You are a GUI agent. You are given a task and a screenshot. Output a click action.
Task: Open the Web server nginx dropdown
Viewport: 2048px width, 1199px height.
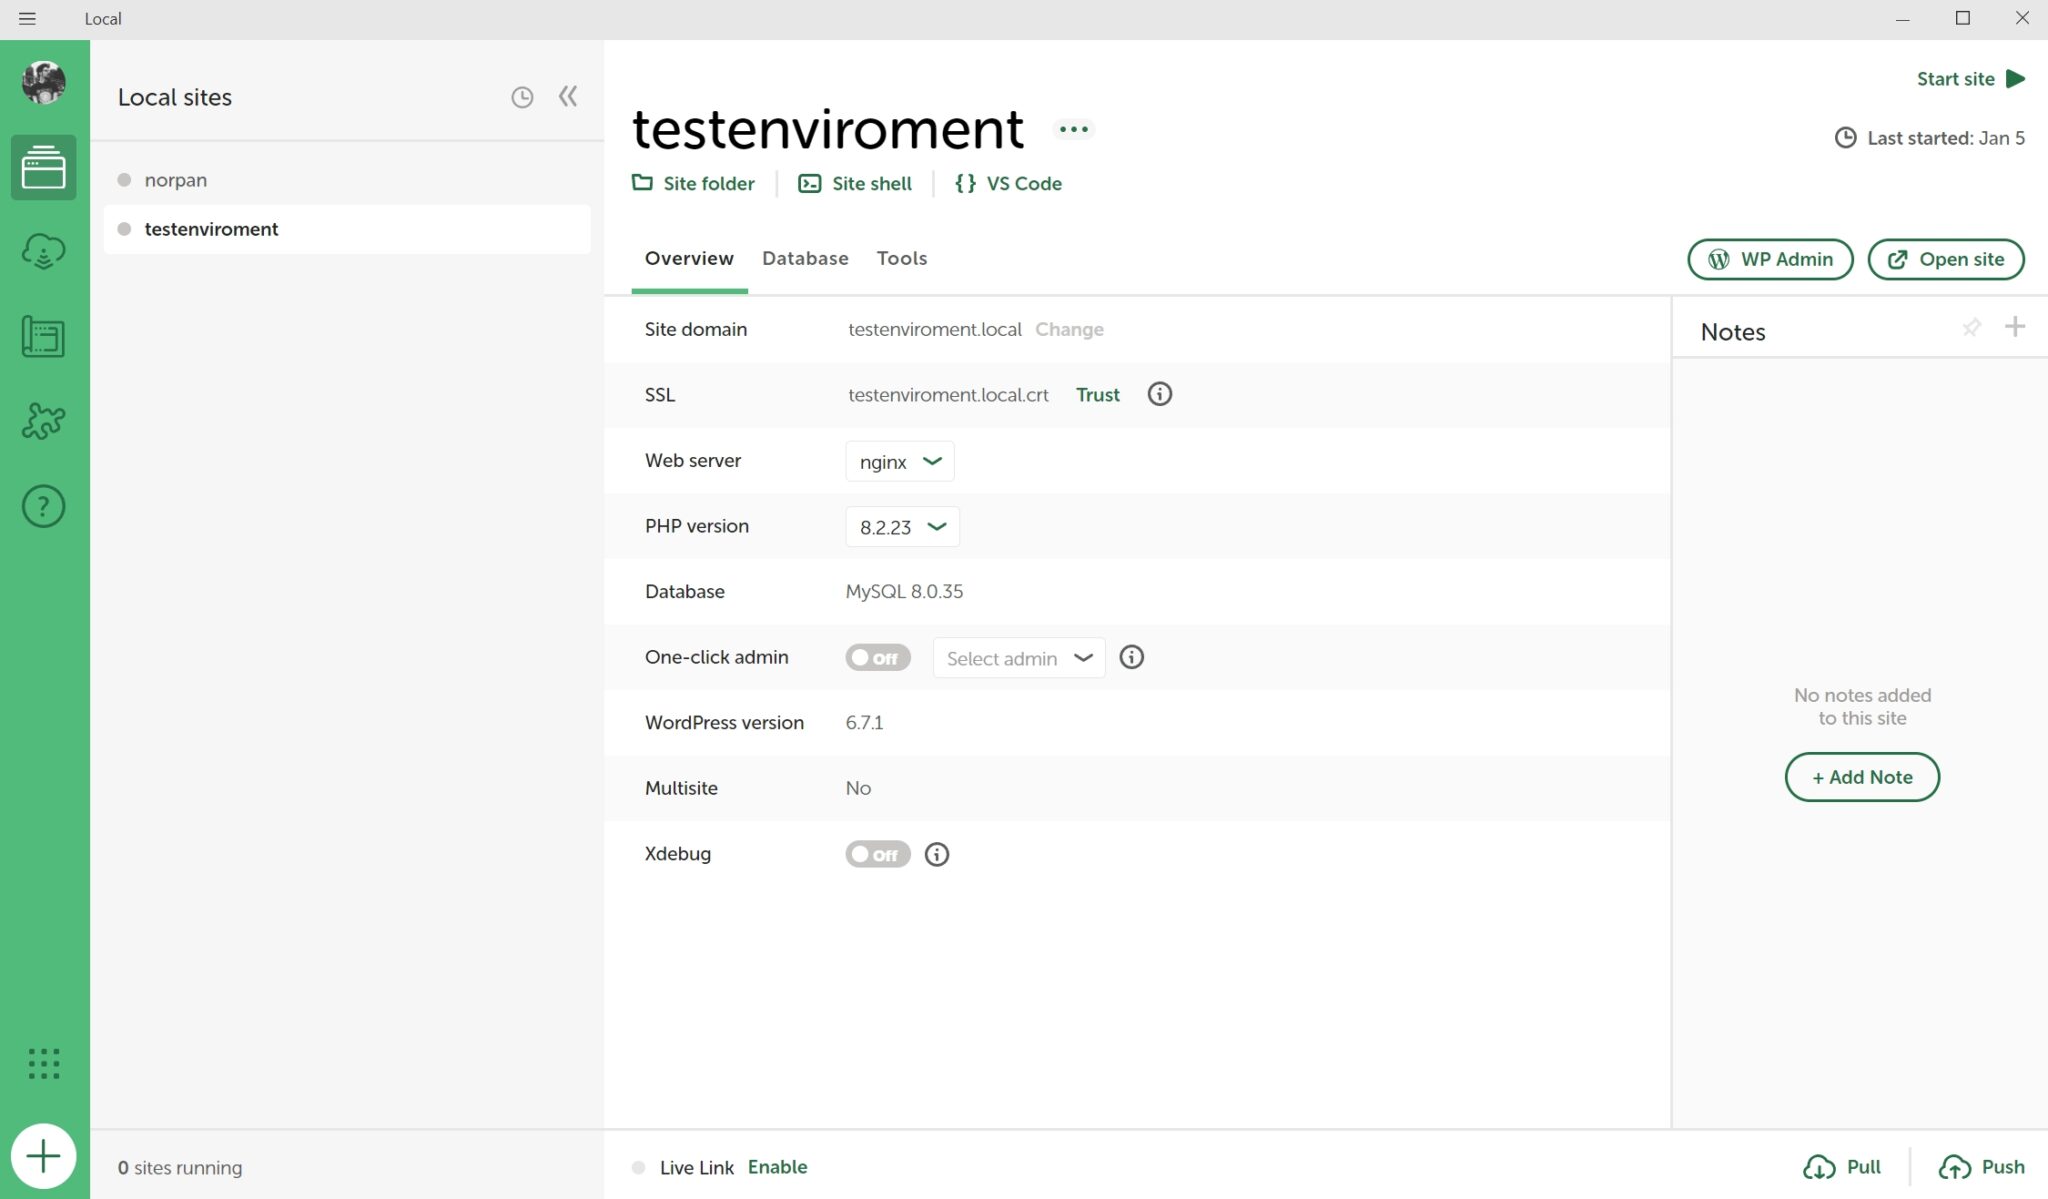pos(900,461)
